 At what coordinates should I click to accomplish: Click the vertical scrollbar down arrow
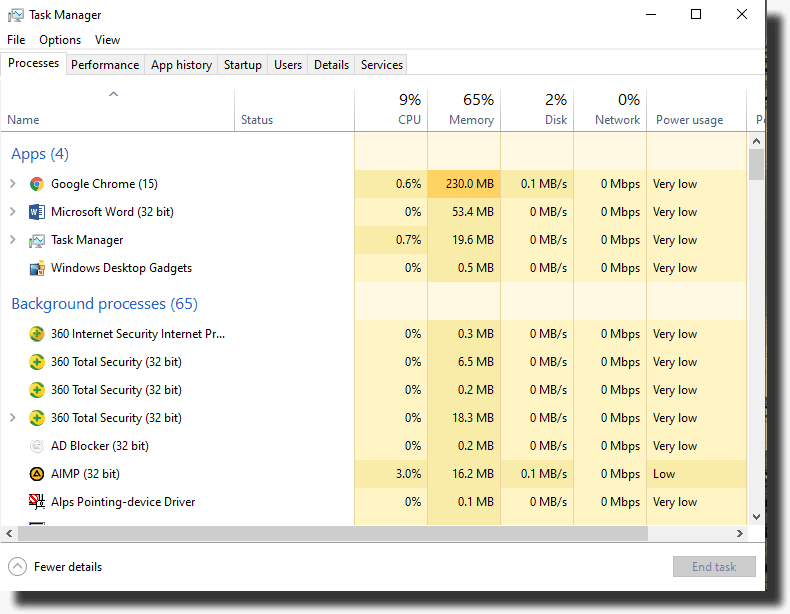(756, 517)
